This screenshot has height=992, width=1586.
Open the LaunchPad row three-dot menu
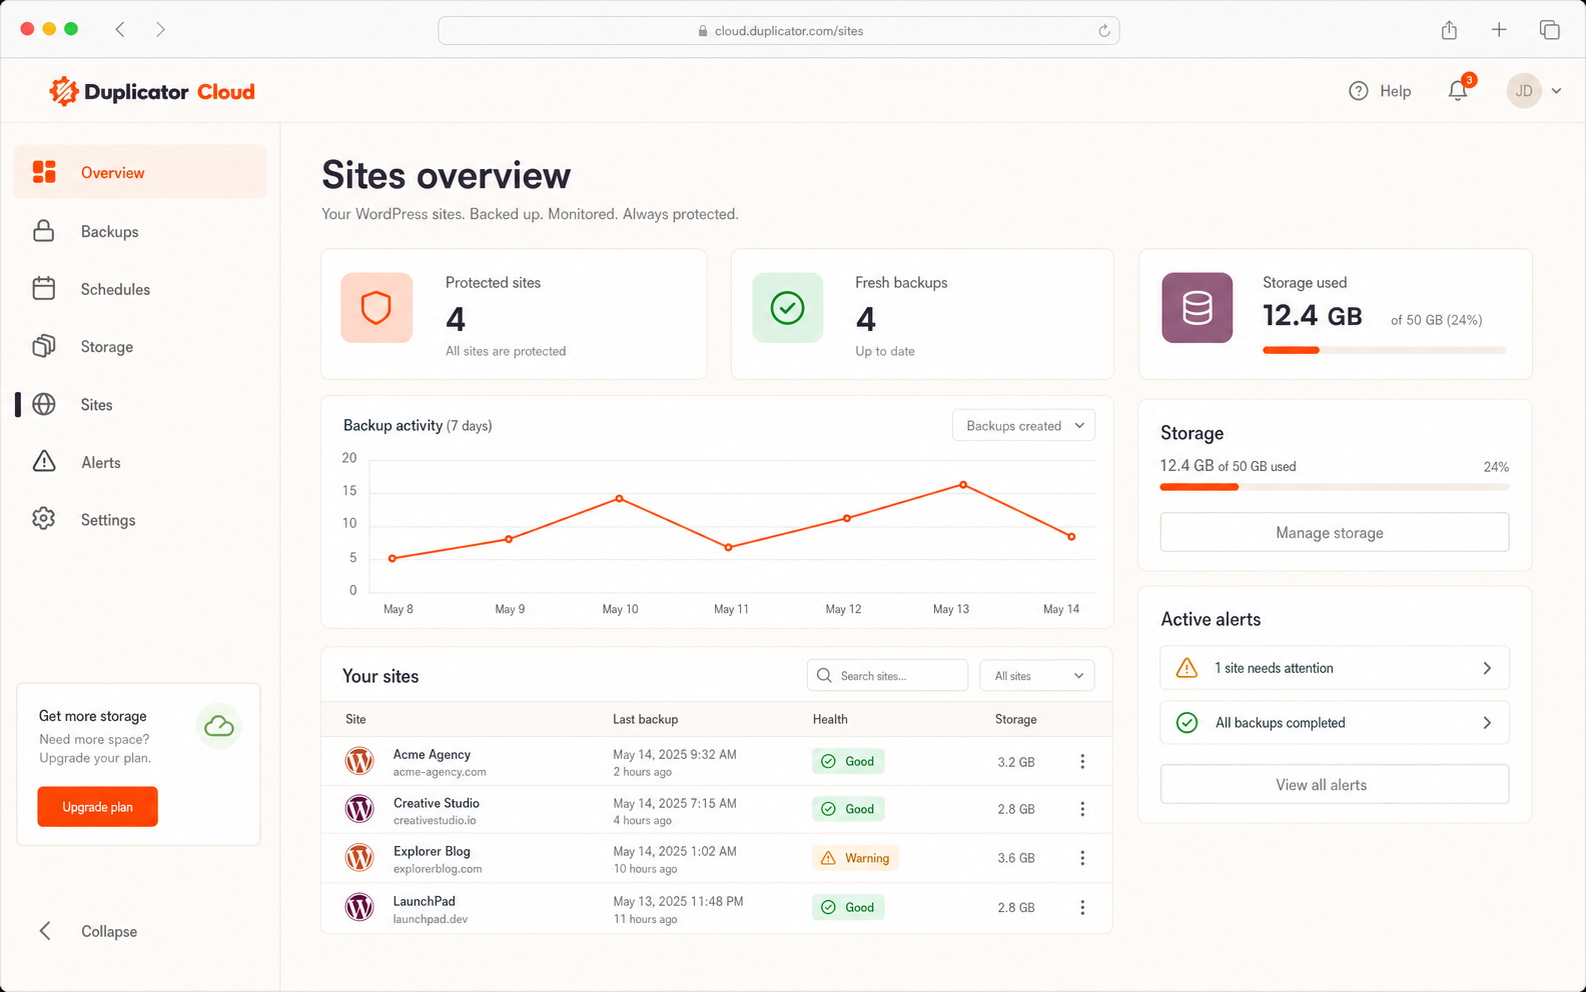point(1082,907)
